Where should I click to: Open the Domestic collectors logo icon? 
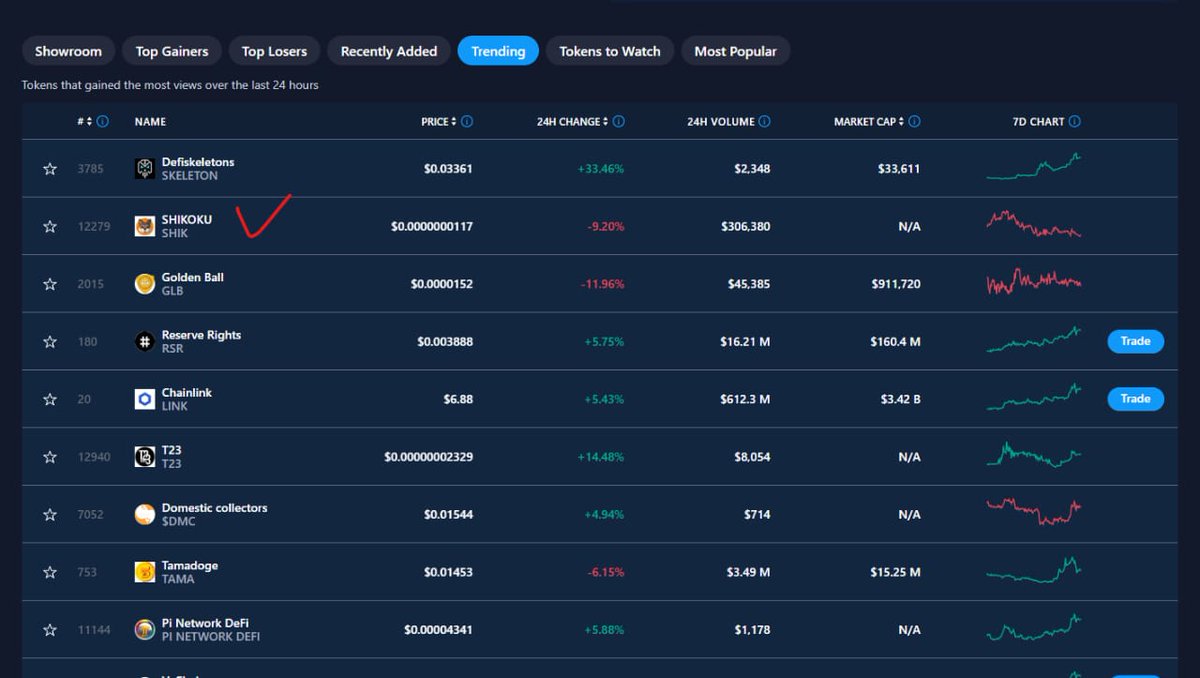pos(145,515)
